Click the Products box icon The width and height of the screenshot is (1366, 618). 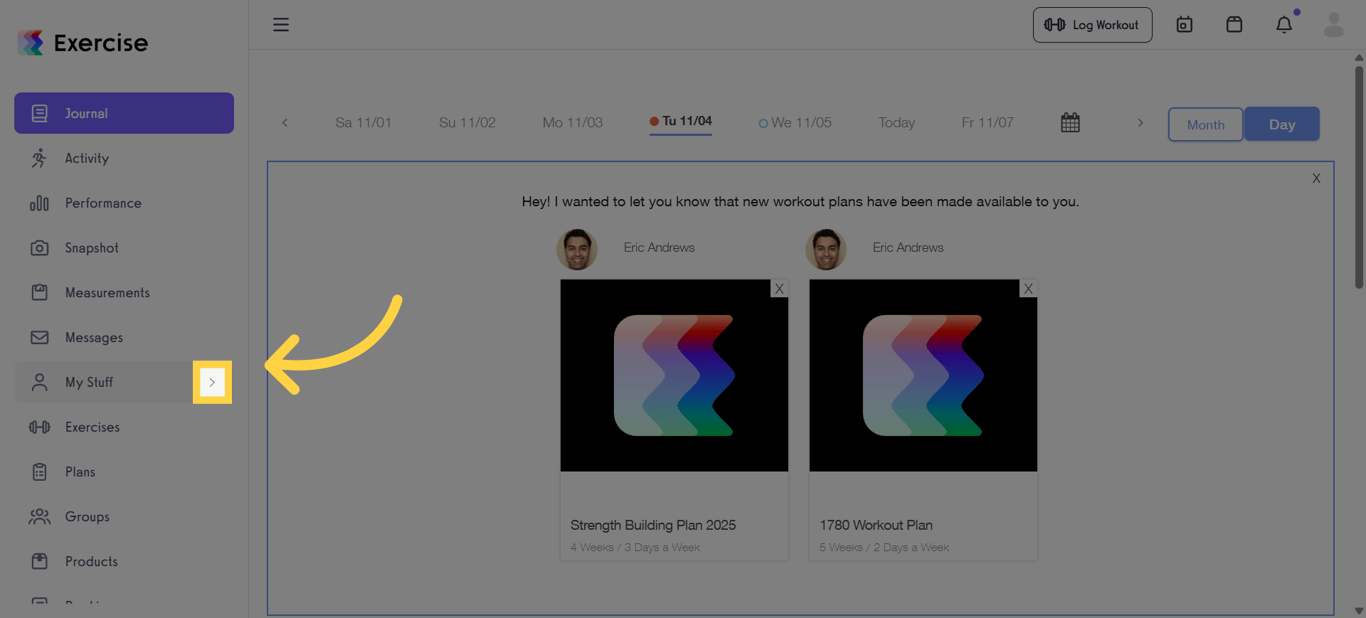point(39,562)
